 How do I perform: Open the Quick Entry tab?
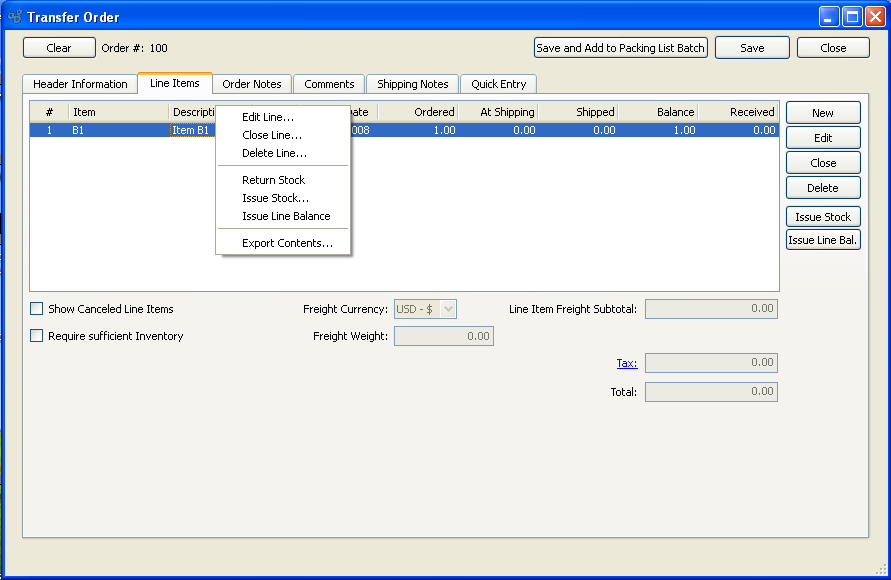498,84
